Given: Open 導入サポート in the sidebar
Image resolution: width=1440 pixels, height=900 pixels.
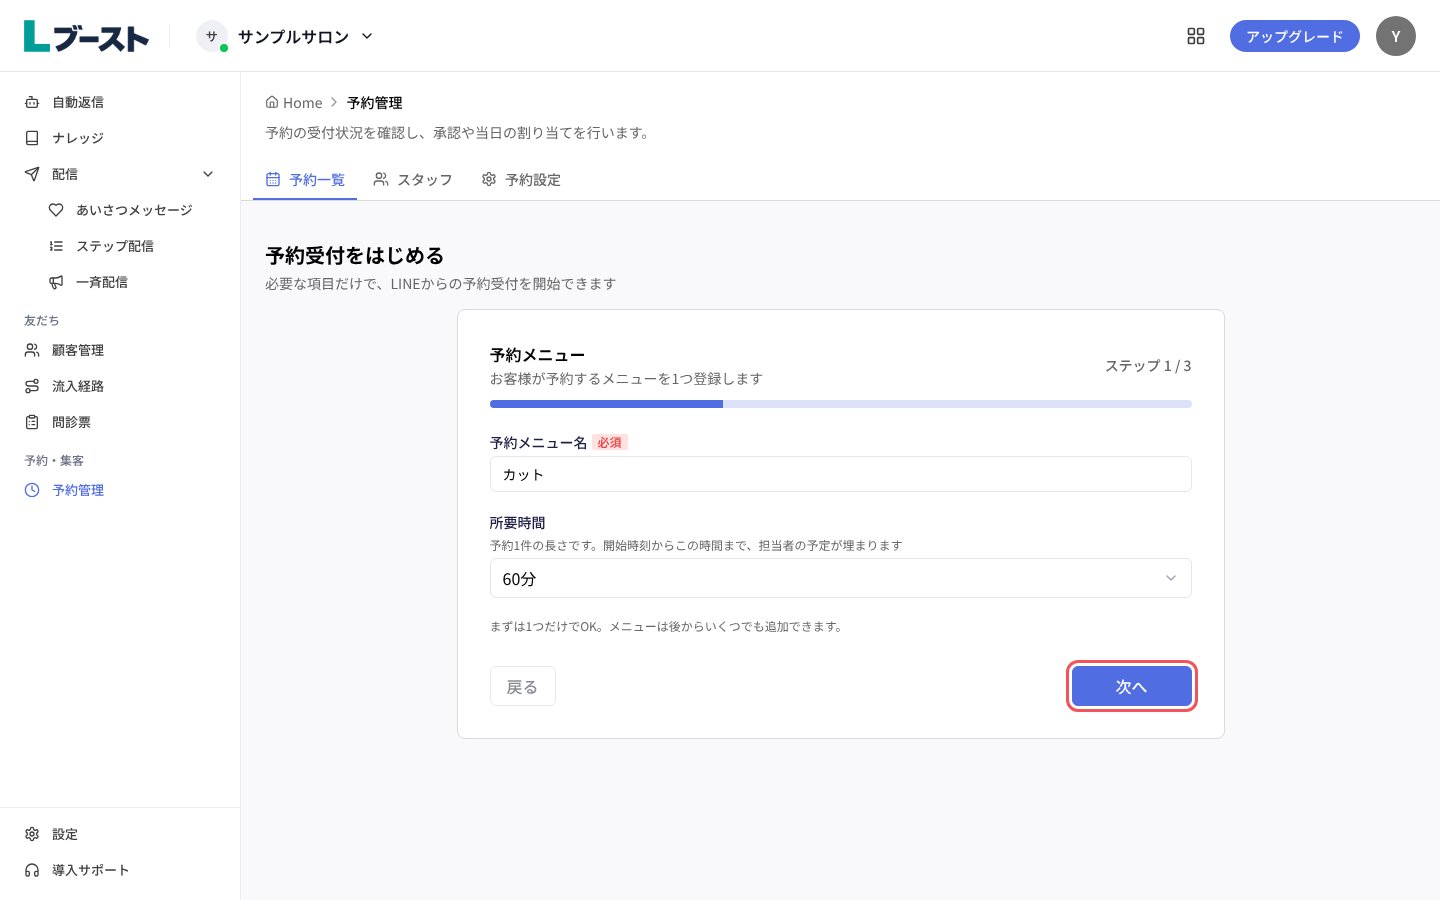Looking at the screenshot, I should point(120,870).
